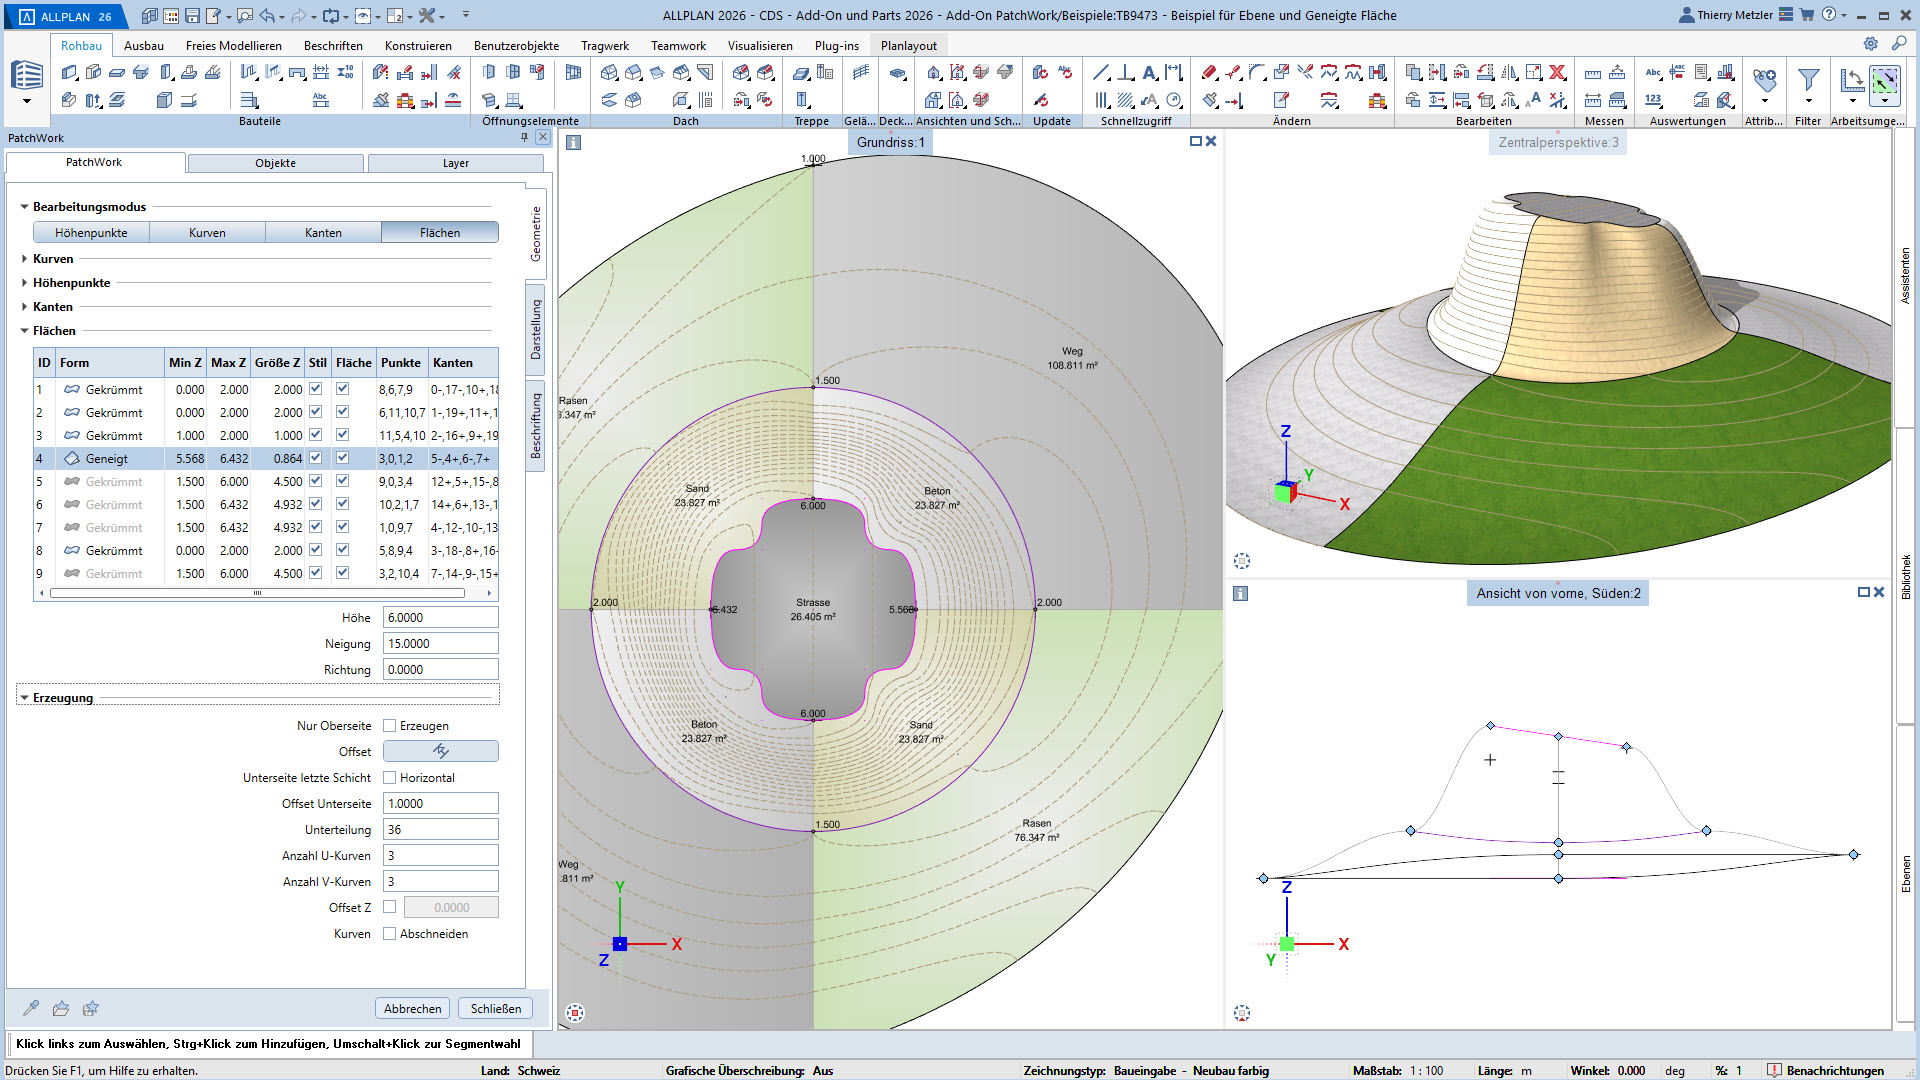
Task: Check the Kurven Abschneiden checkbox
Action: click(x=390, y=934)
